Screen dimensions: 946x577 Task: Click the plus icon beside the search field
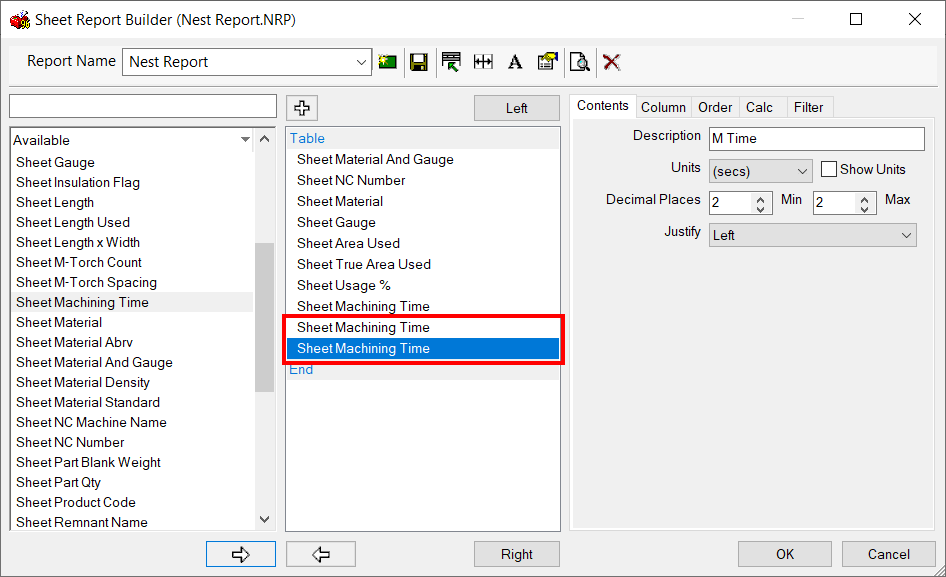tap(301, 107)
